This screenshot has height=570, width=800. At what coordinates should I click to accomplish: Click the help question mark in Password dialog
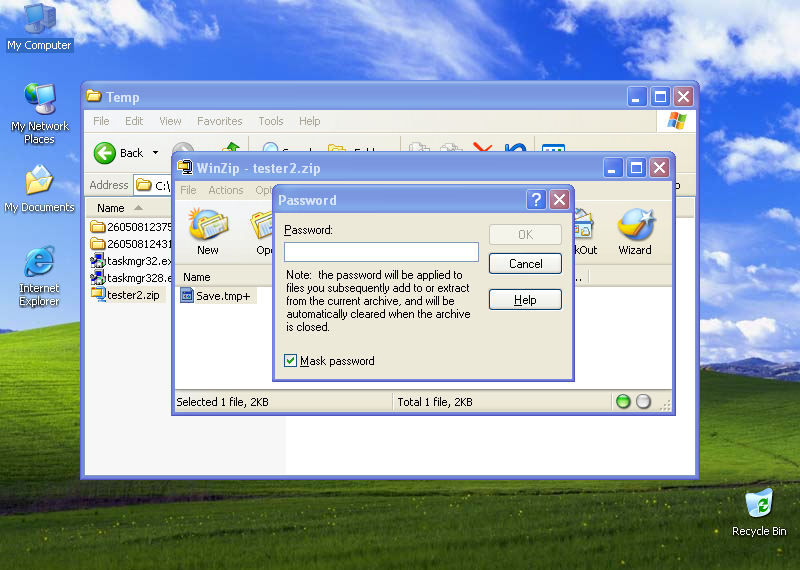536,200
